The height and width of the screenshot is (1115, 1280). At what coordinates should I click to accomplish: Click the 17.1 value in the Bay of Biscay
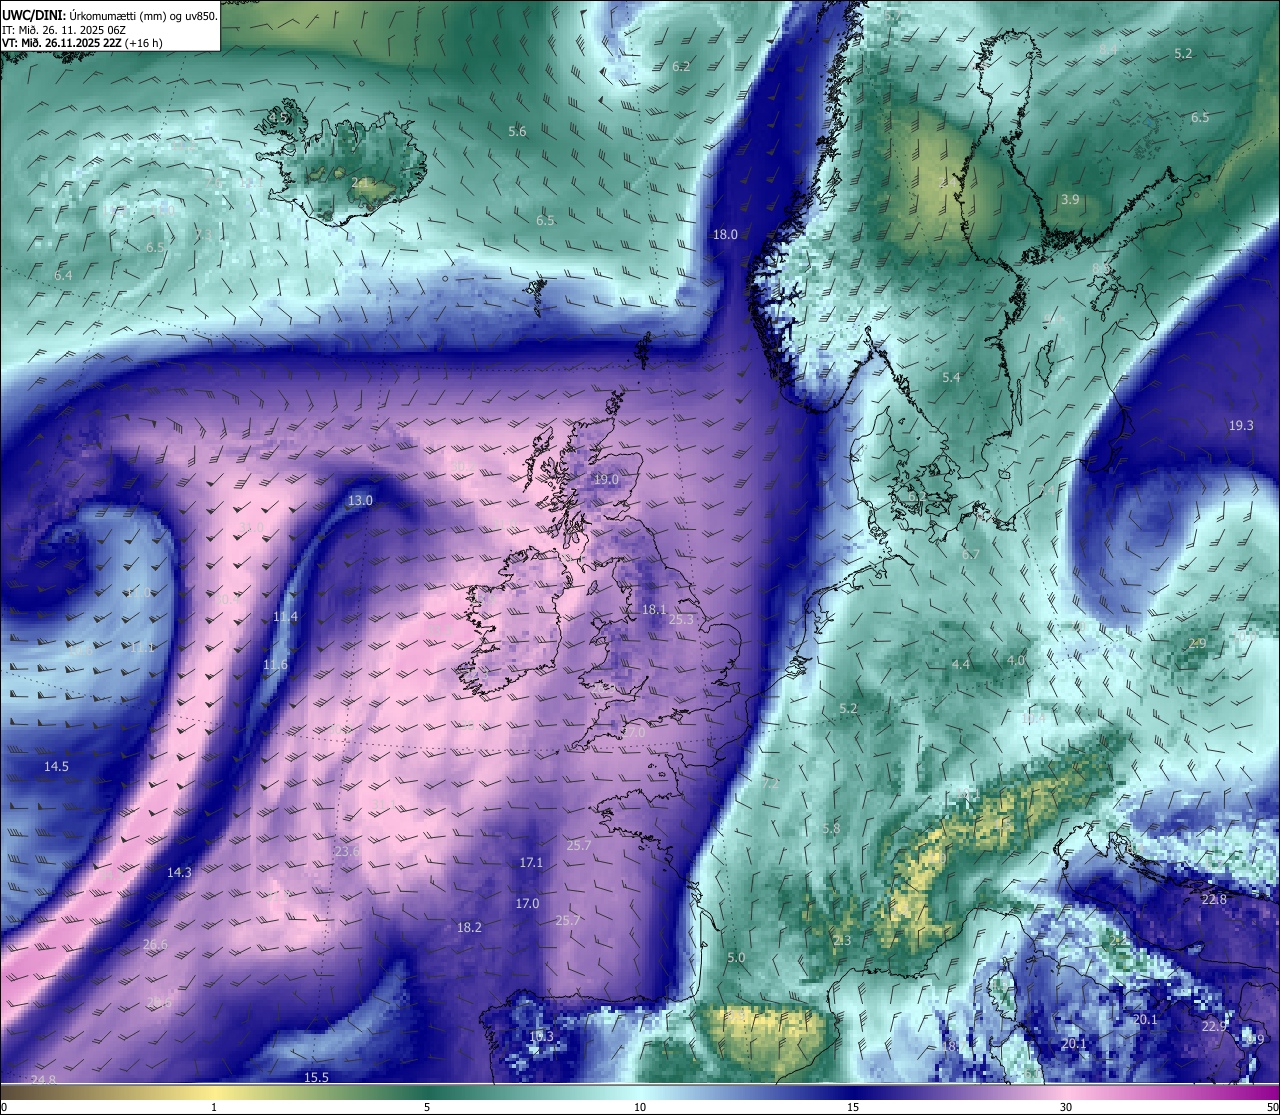pos(531,862)
